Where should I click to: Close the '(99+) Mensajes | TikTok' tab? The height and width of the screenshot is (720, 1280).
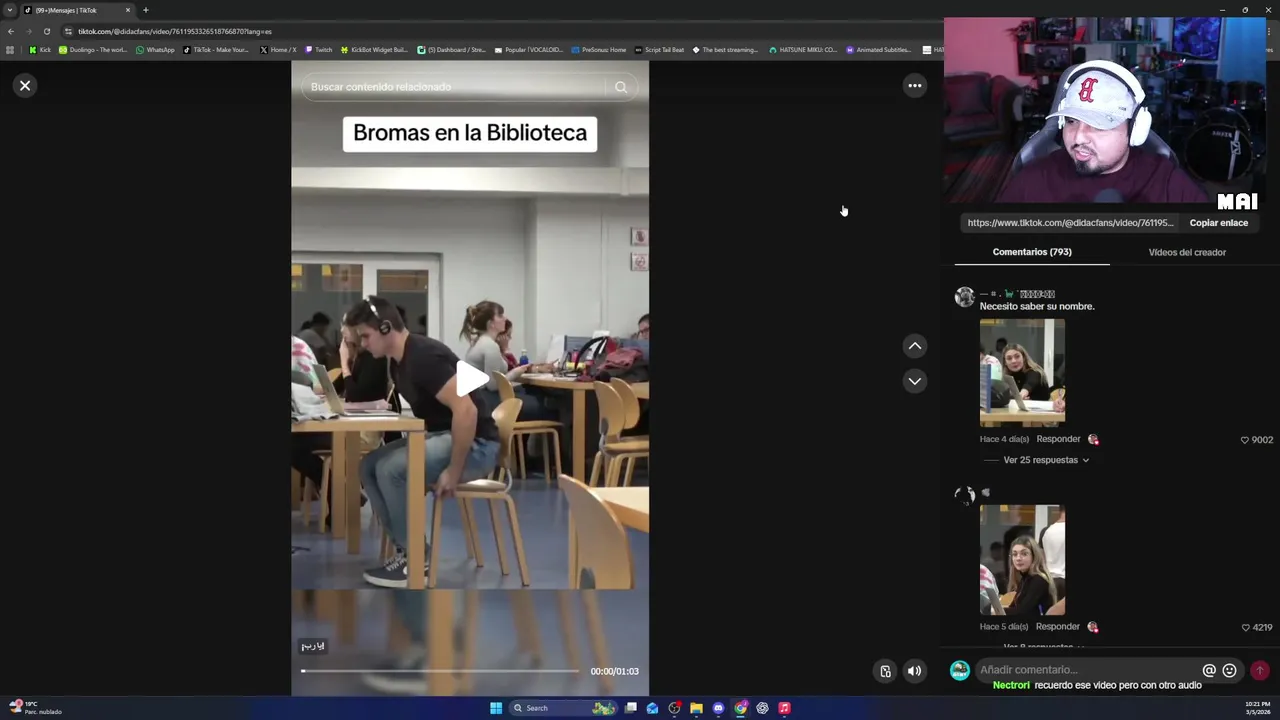127,10
